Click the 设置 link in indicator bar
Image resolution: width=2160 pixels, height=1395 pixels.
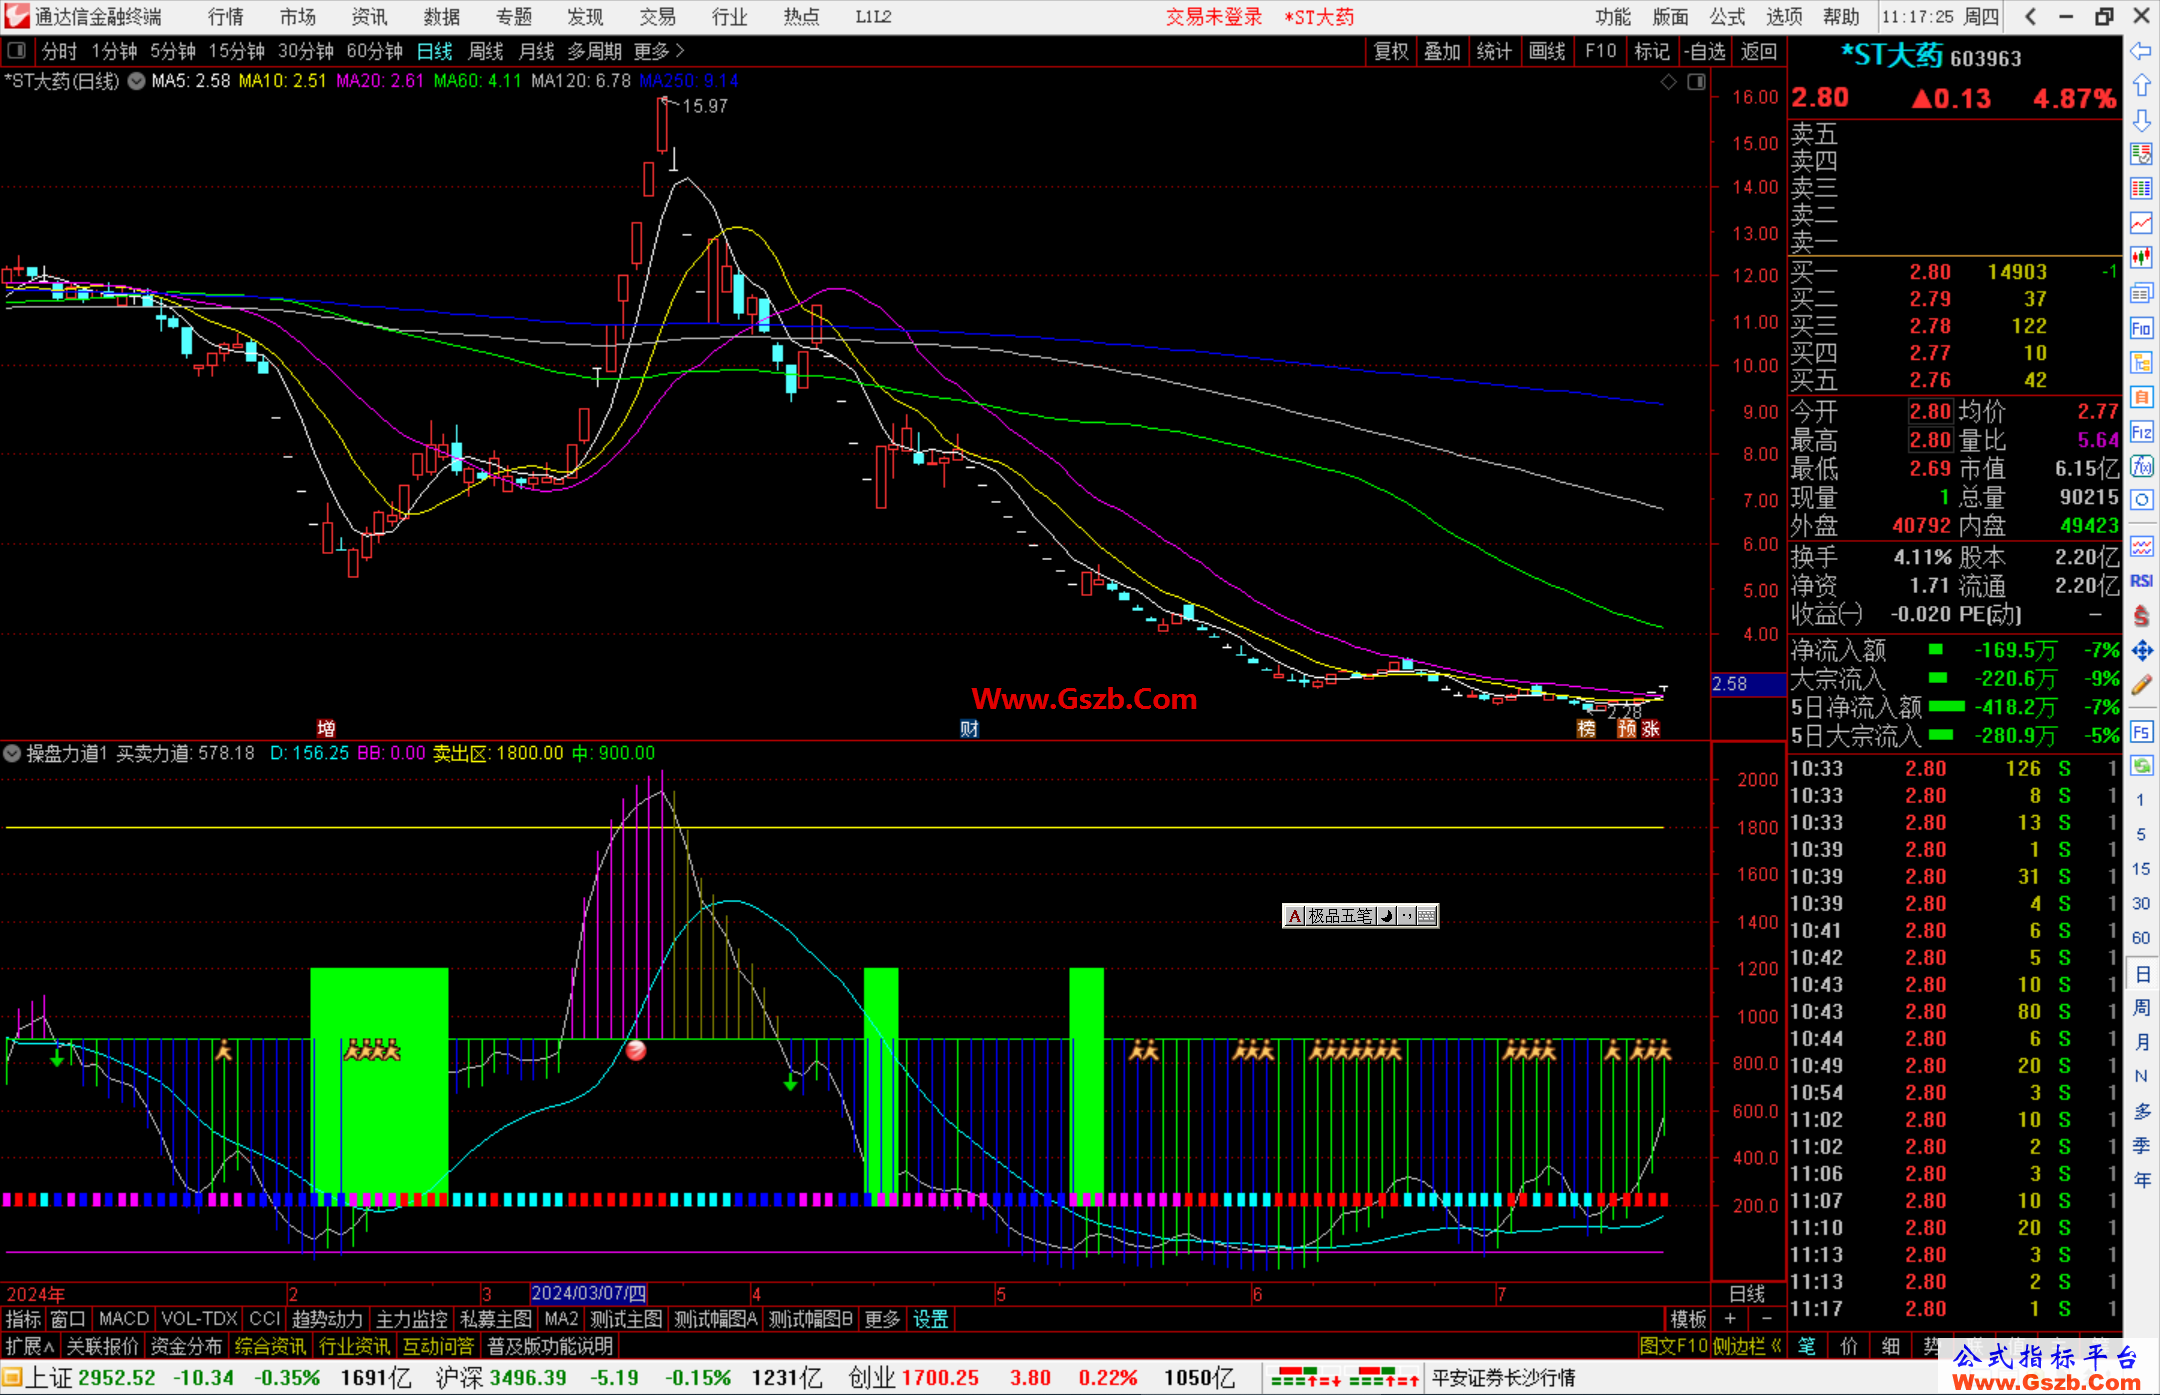point(931,1319)
